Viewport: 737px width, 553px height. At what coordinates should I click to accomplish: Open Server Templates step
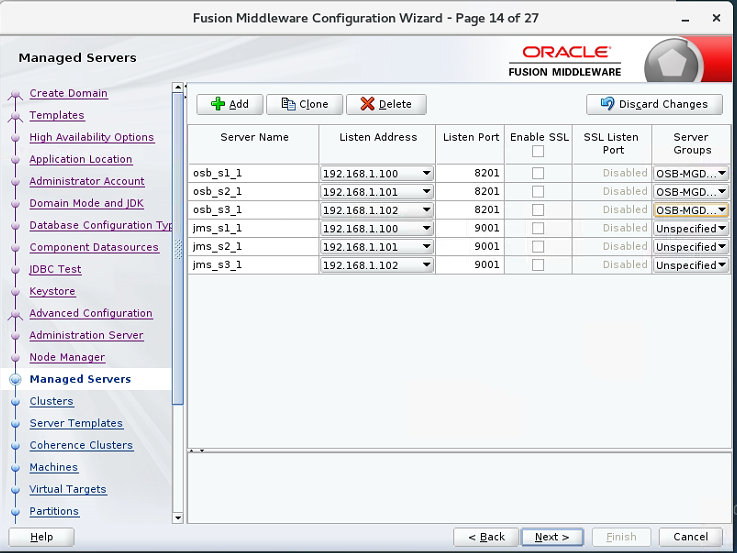pyautogui.click(x=76, y=423)
